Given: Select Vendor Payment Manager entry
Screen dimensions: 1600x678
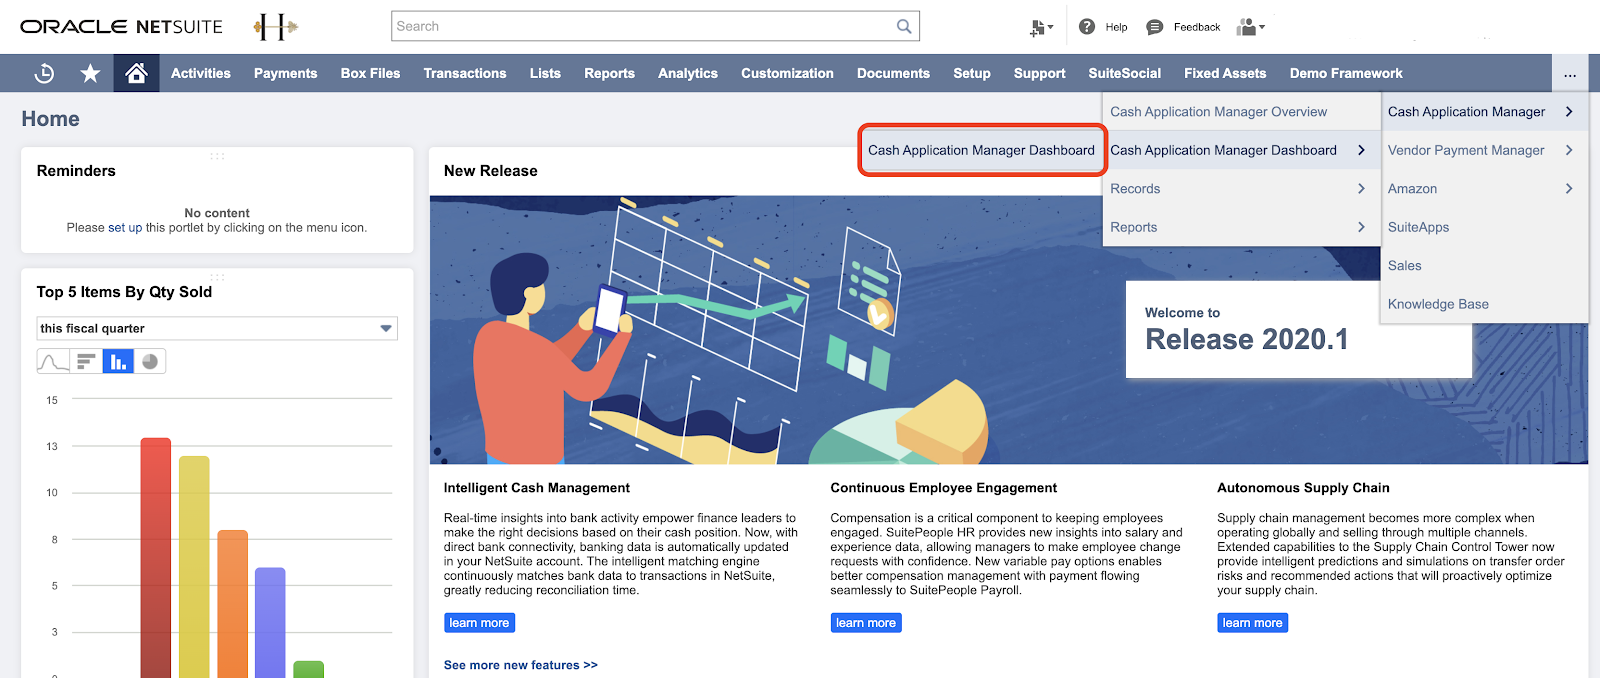Looking at the screenshot, I should pyautogui.click(x=1466, y=150).
